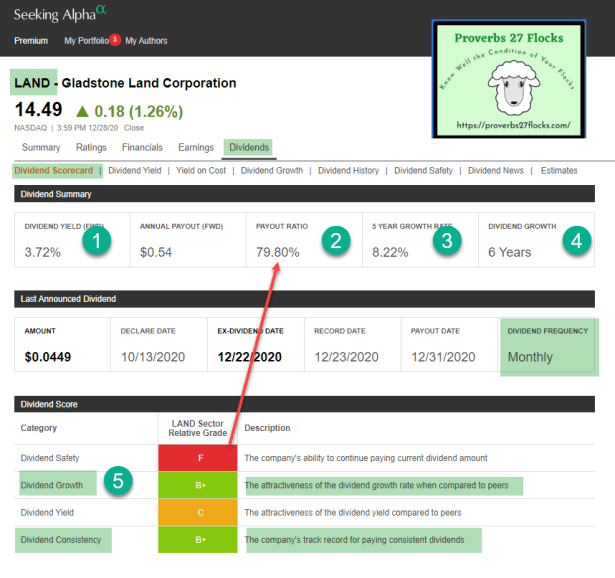Open the Earnings tab

(x=196, y=148)
